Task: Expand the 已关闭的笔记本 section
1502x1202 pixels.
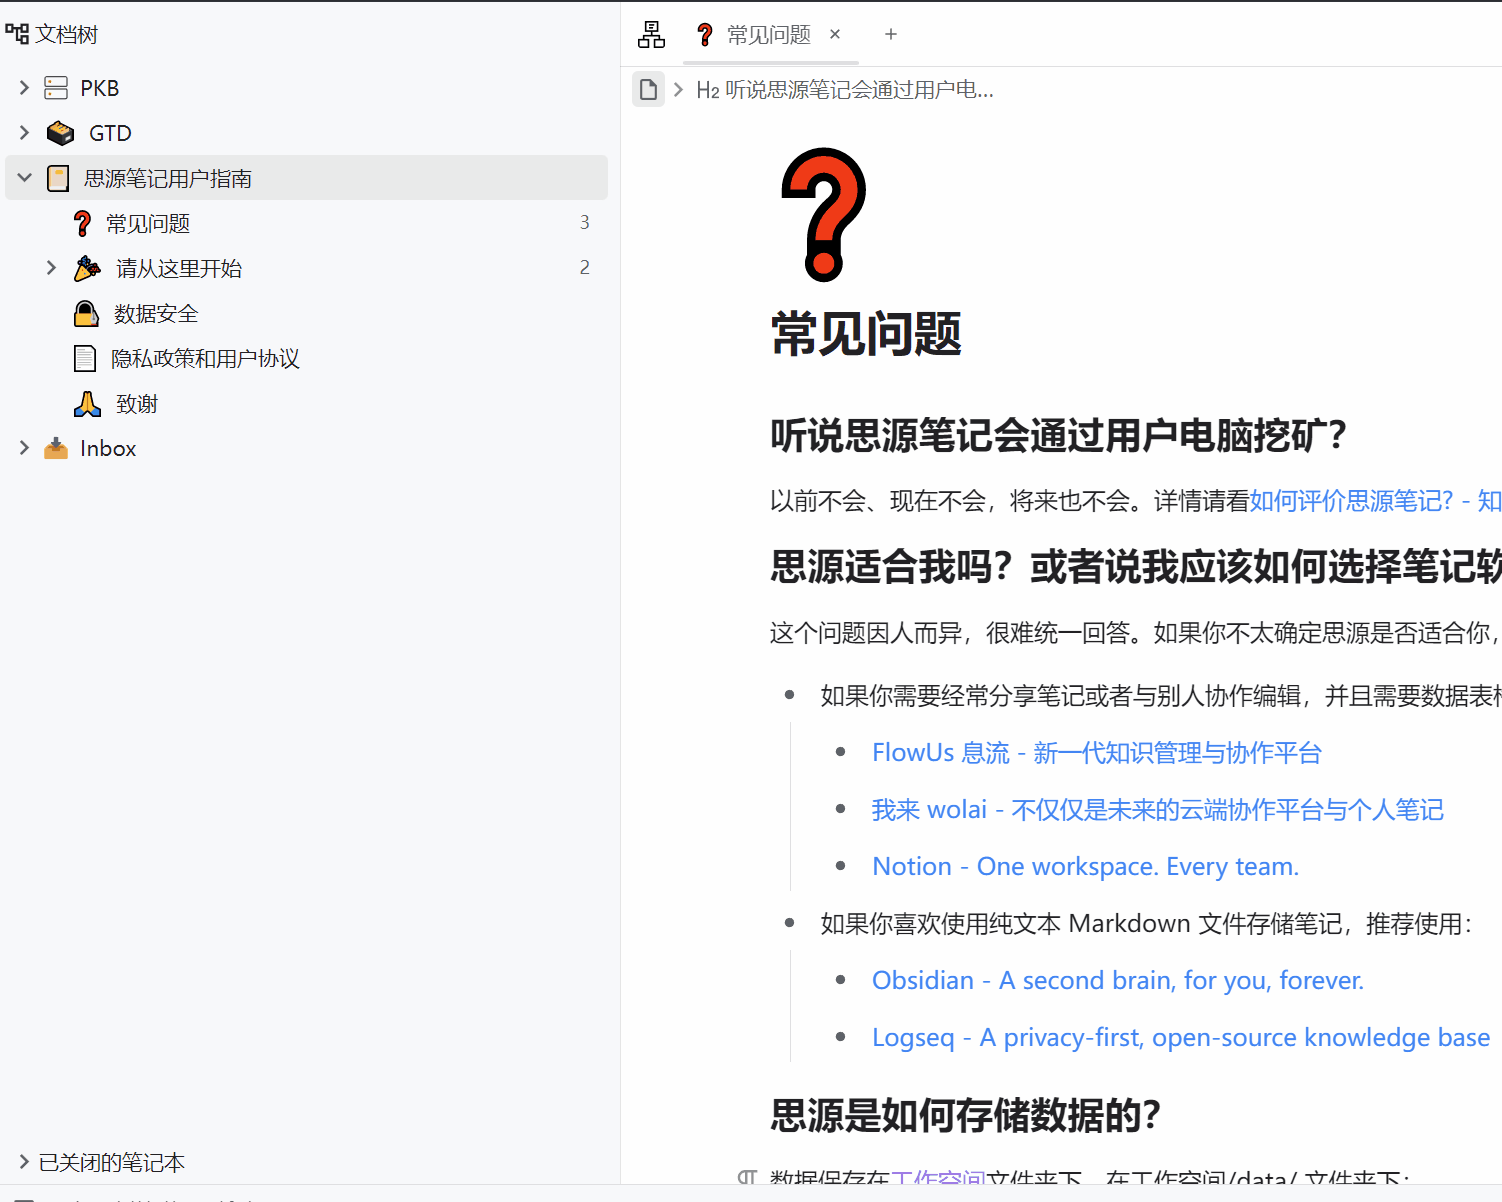Action: (x=23, y=1162)
